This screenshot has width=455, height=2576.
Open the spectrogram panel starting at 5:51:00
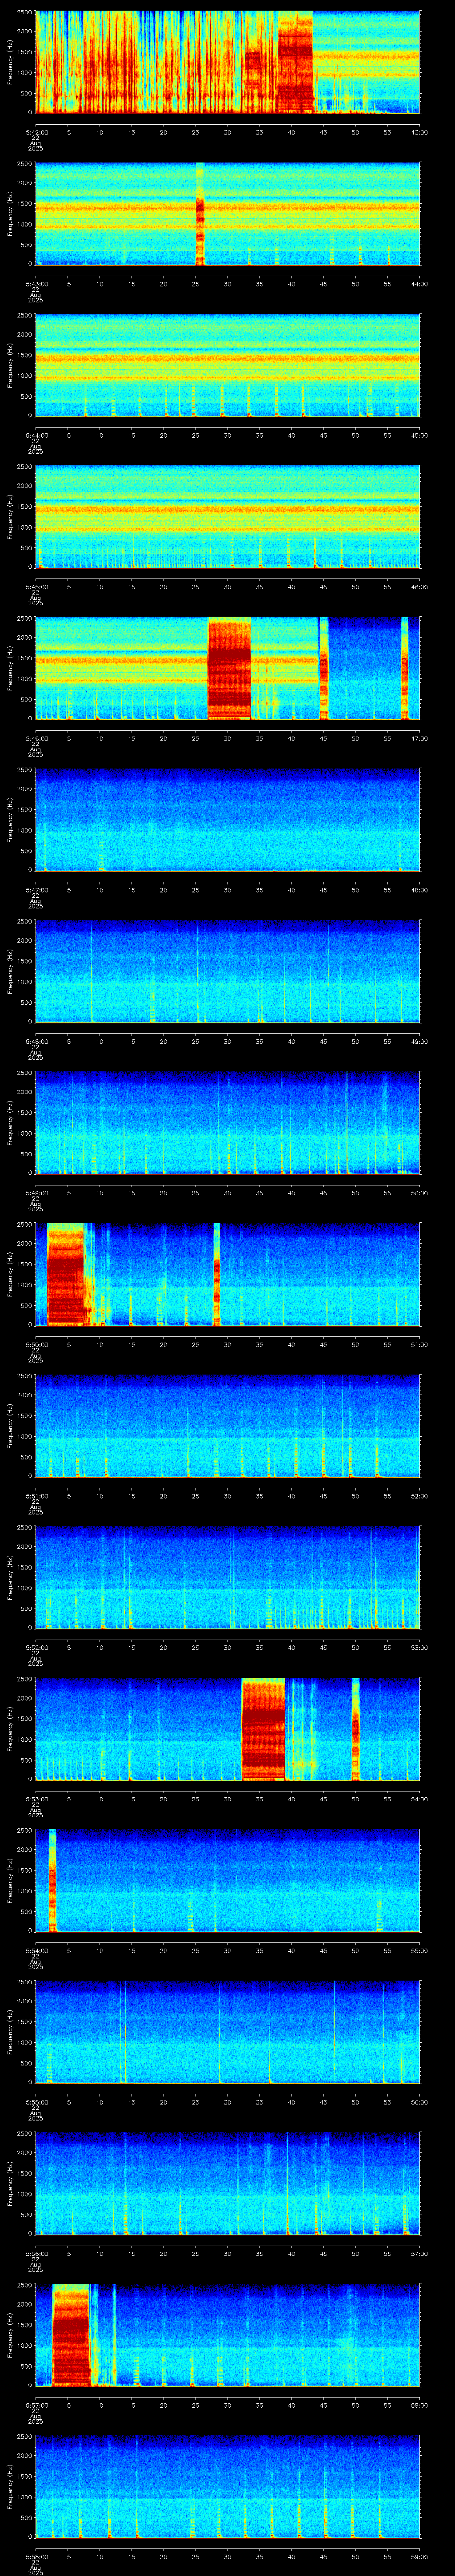point(227,1426)
